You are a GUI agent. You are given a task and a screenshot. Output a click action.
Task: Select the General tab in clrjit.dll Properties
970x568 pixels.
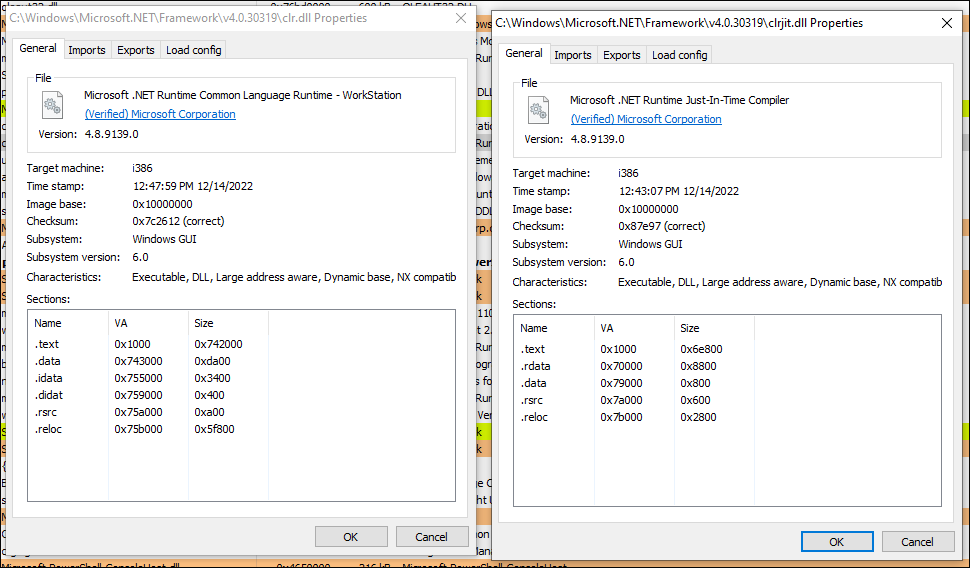524,53
